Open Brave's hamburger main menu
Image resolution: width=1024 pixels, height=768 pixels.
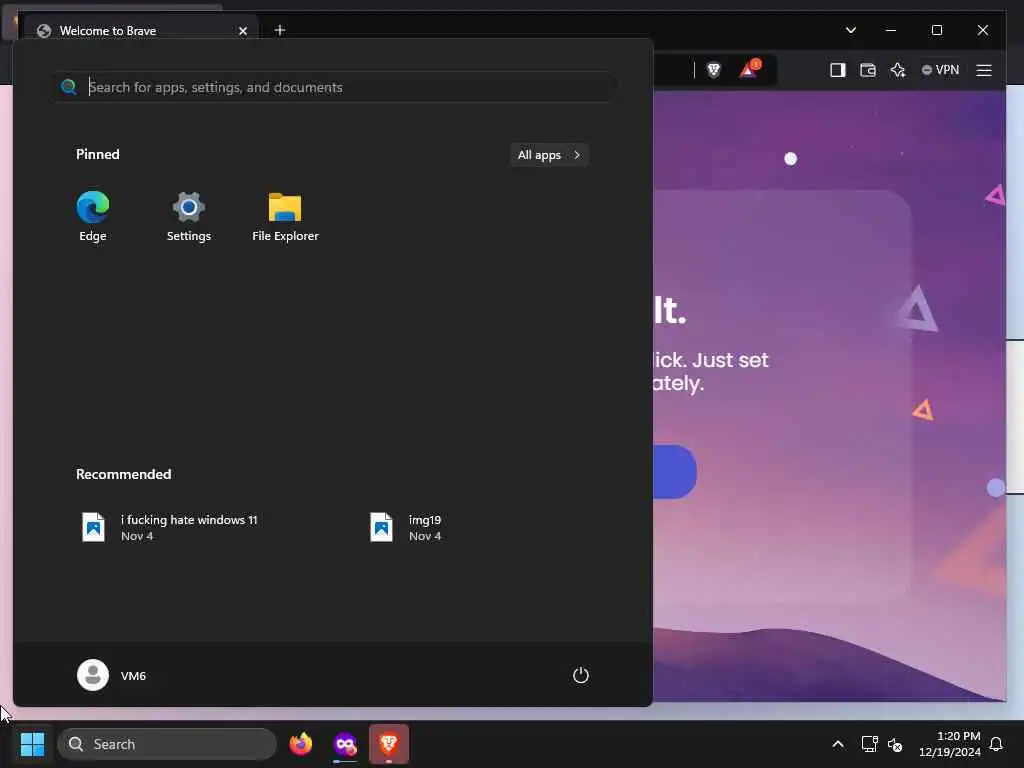pyautogui.click(x=984, y=70)
